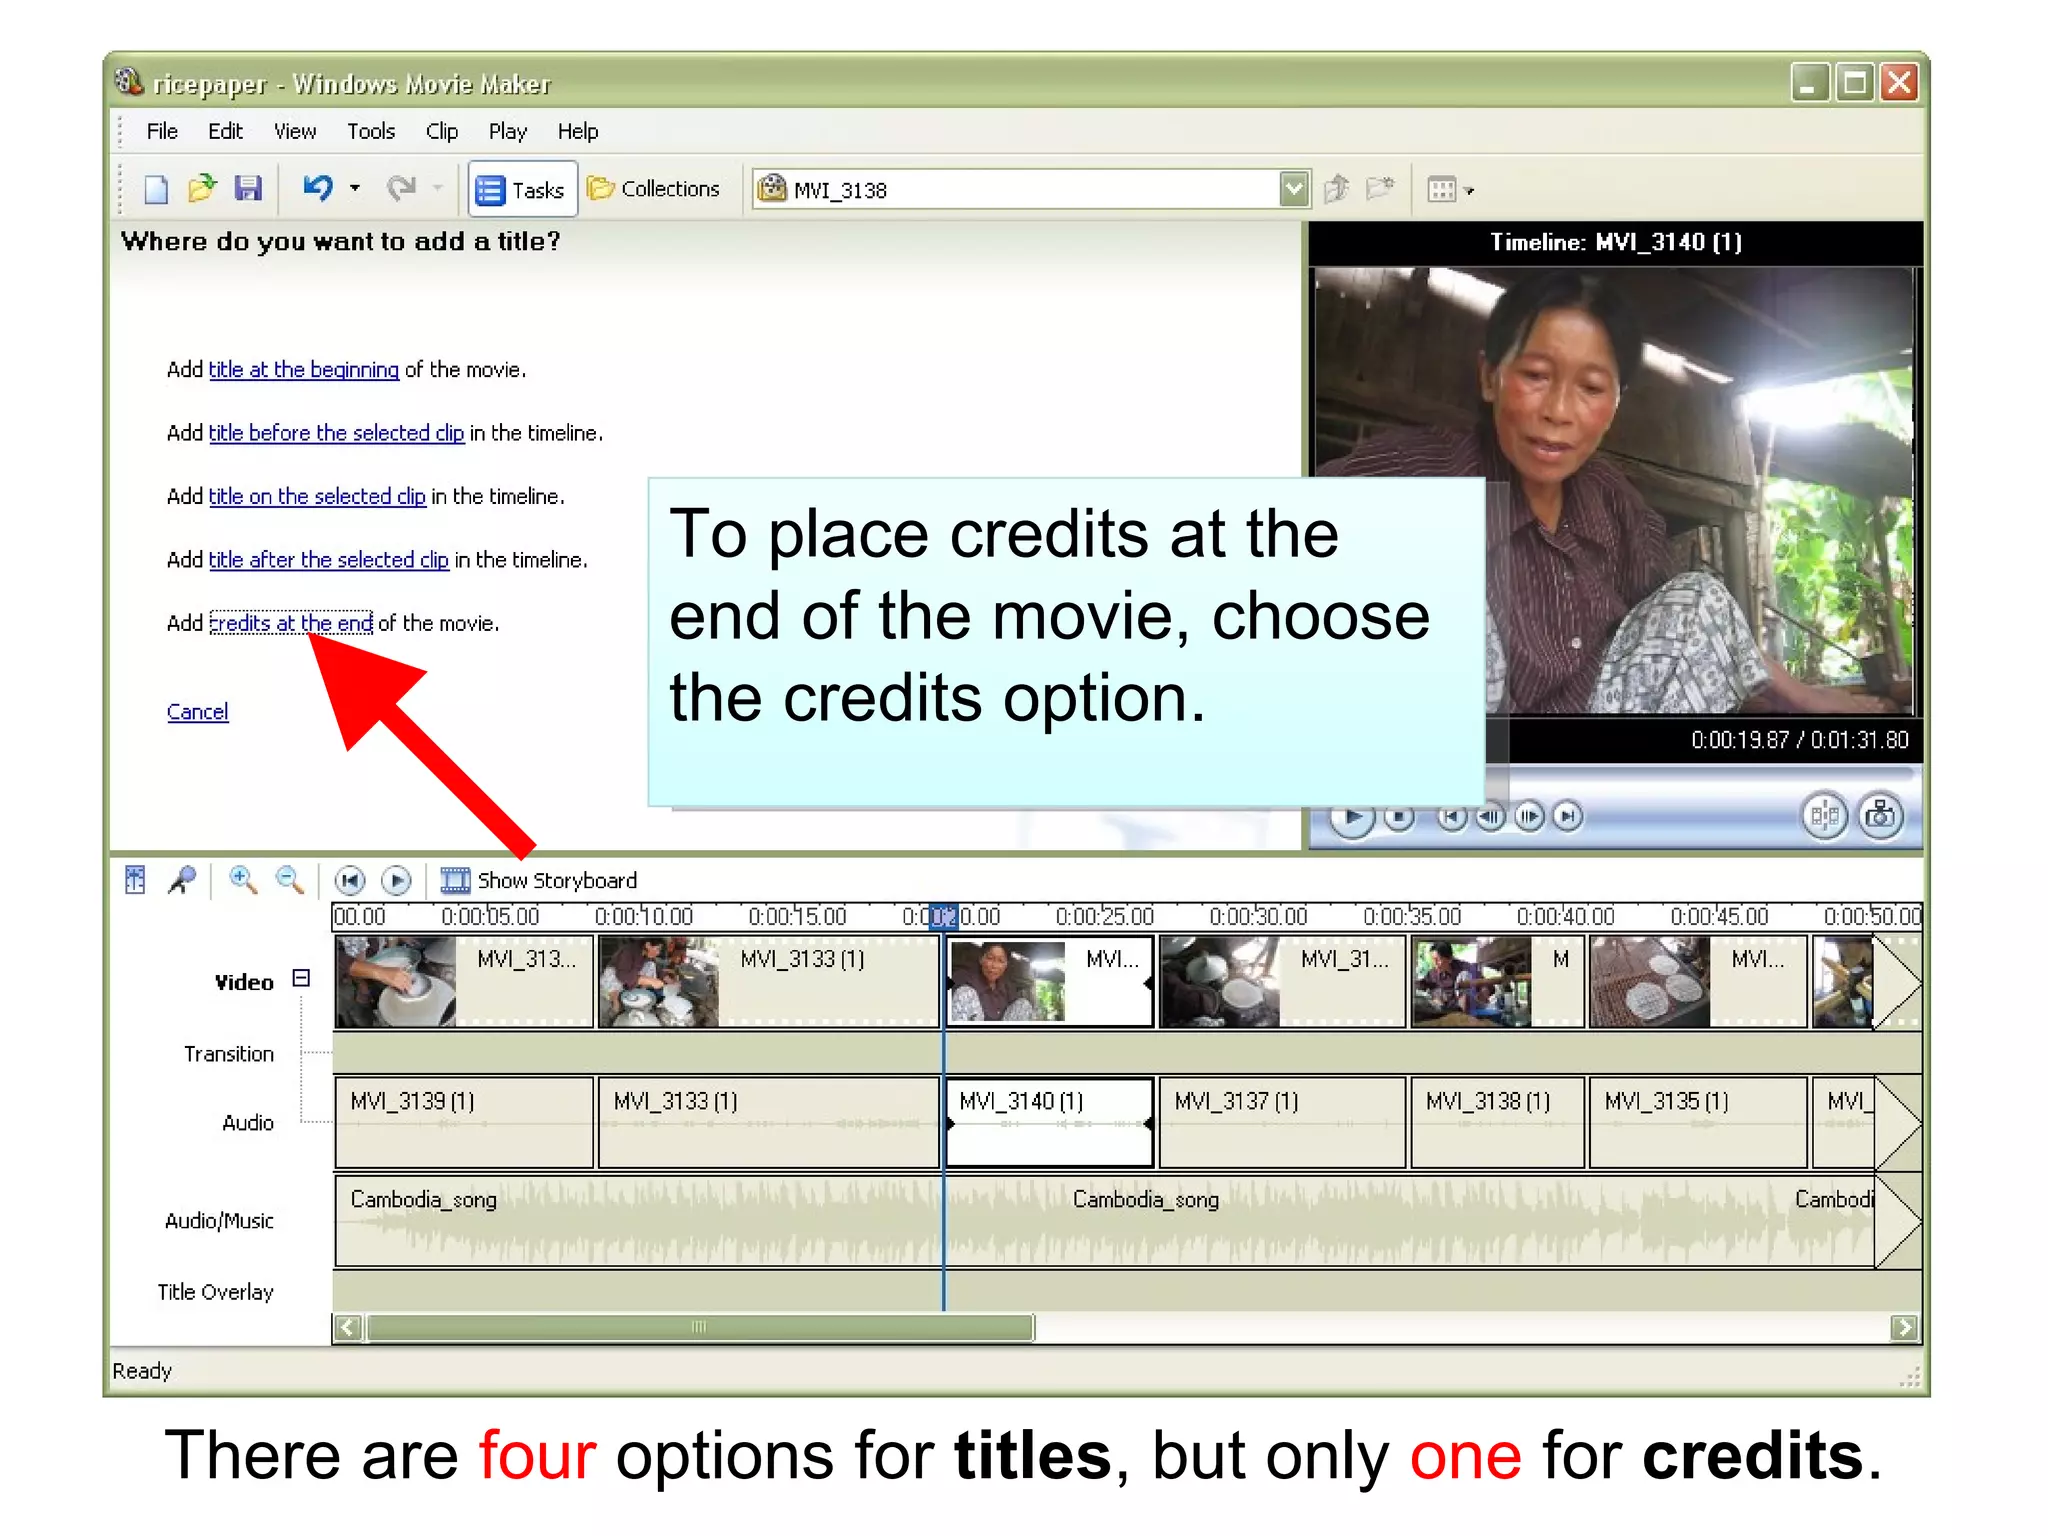Viewport: 2048px width, 1536px height.
Task: Toggle the Tasks pane button
Action: pos(522,189)
